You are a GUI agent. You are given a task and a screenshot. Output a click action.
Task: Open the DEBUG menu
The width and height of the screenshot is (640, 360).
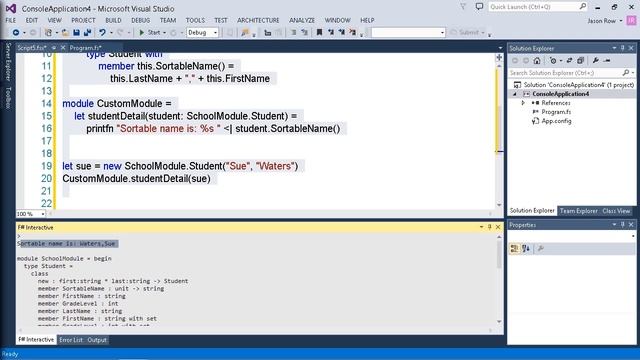[140, 20]
